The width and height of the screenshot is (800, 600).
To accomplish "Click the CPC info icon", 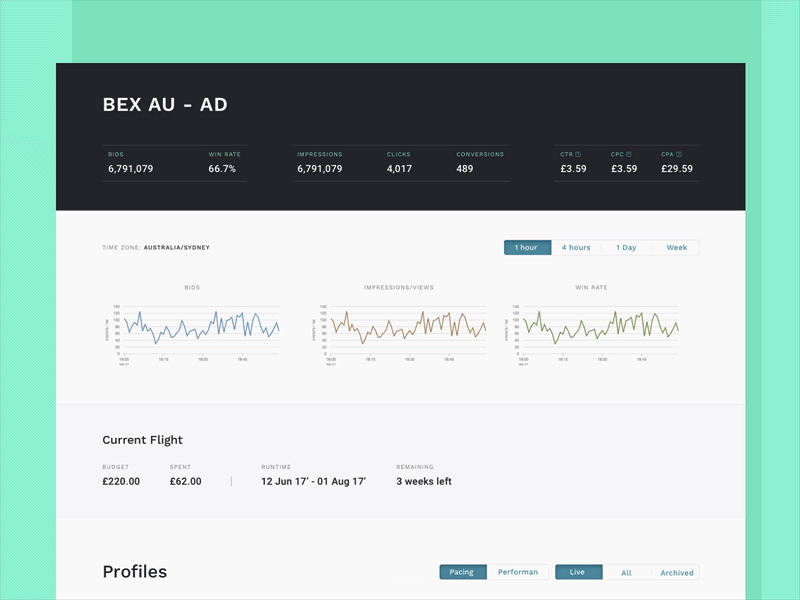I will [629, 154].
